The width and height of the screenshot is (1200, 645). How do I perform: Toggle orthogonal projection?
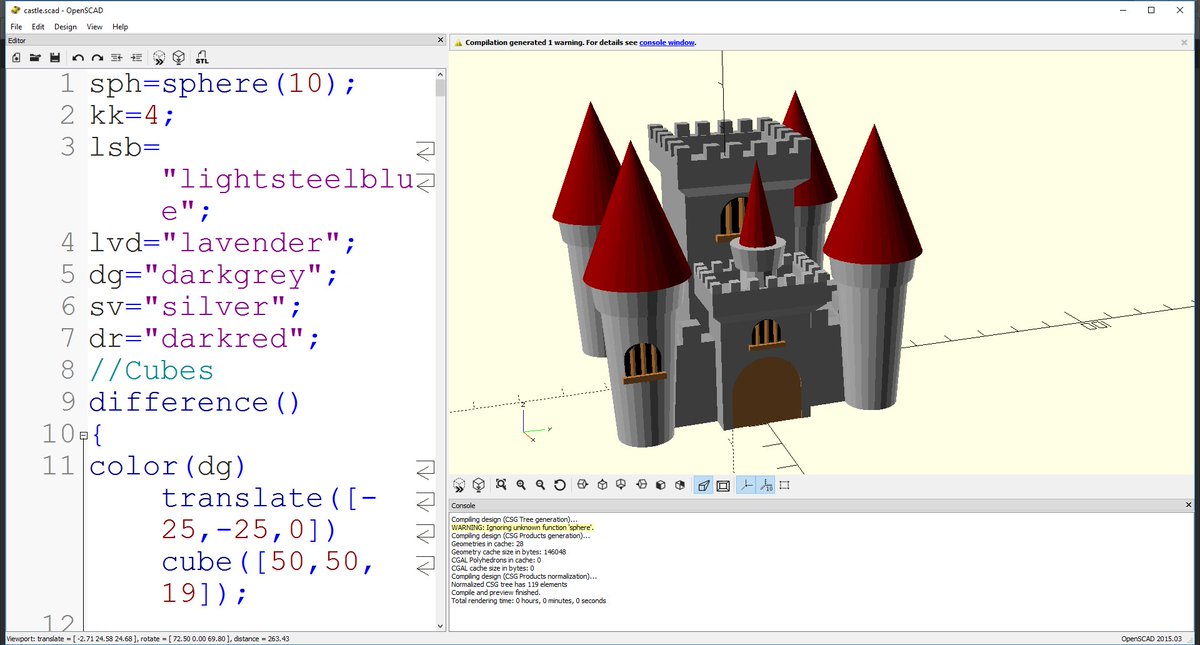[723, 485]
